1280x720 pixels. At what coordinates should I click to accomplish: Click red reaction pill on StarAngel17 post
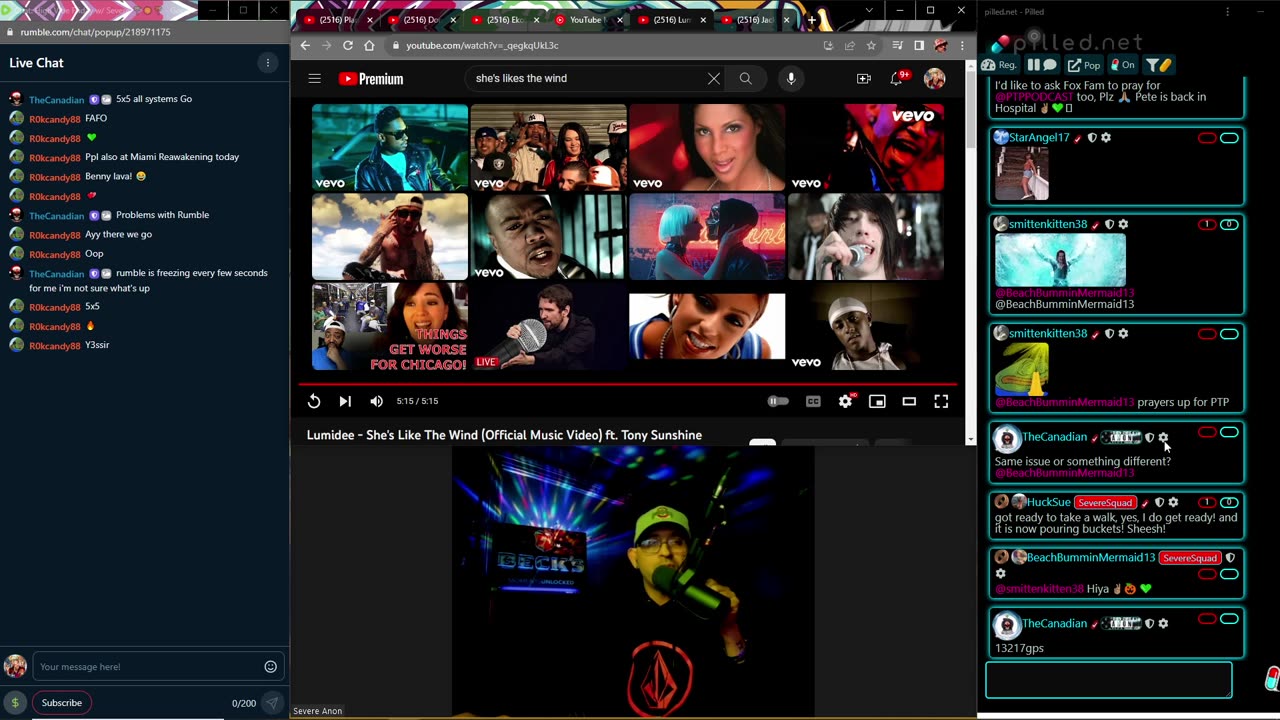tap(1207, 138)
